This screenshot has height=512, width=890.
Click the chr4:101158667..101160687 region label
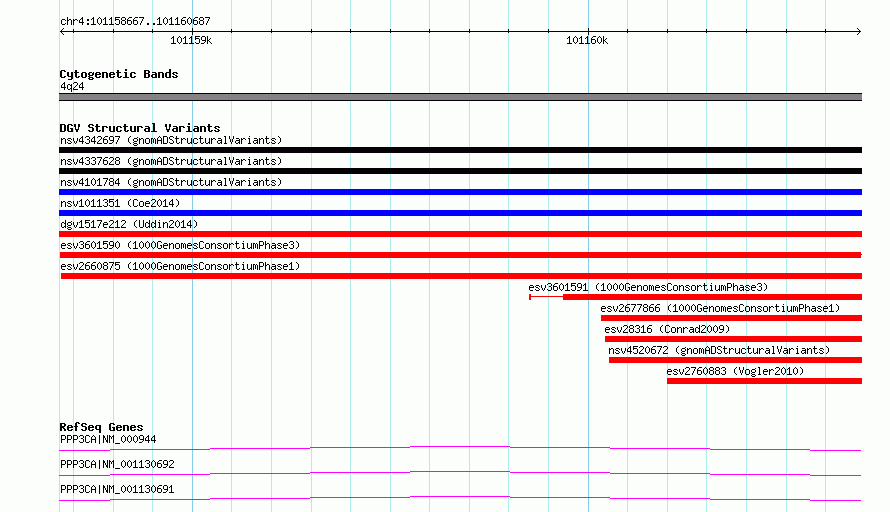click(135, 21)
